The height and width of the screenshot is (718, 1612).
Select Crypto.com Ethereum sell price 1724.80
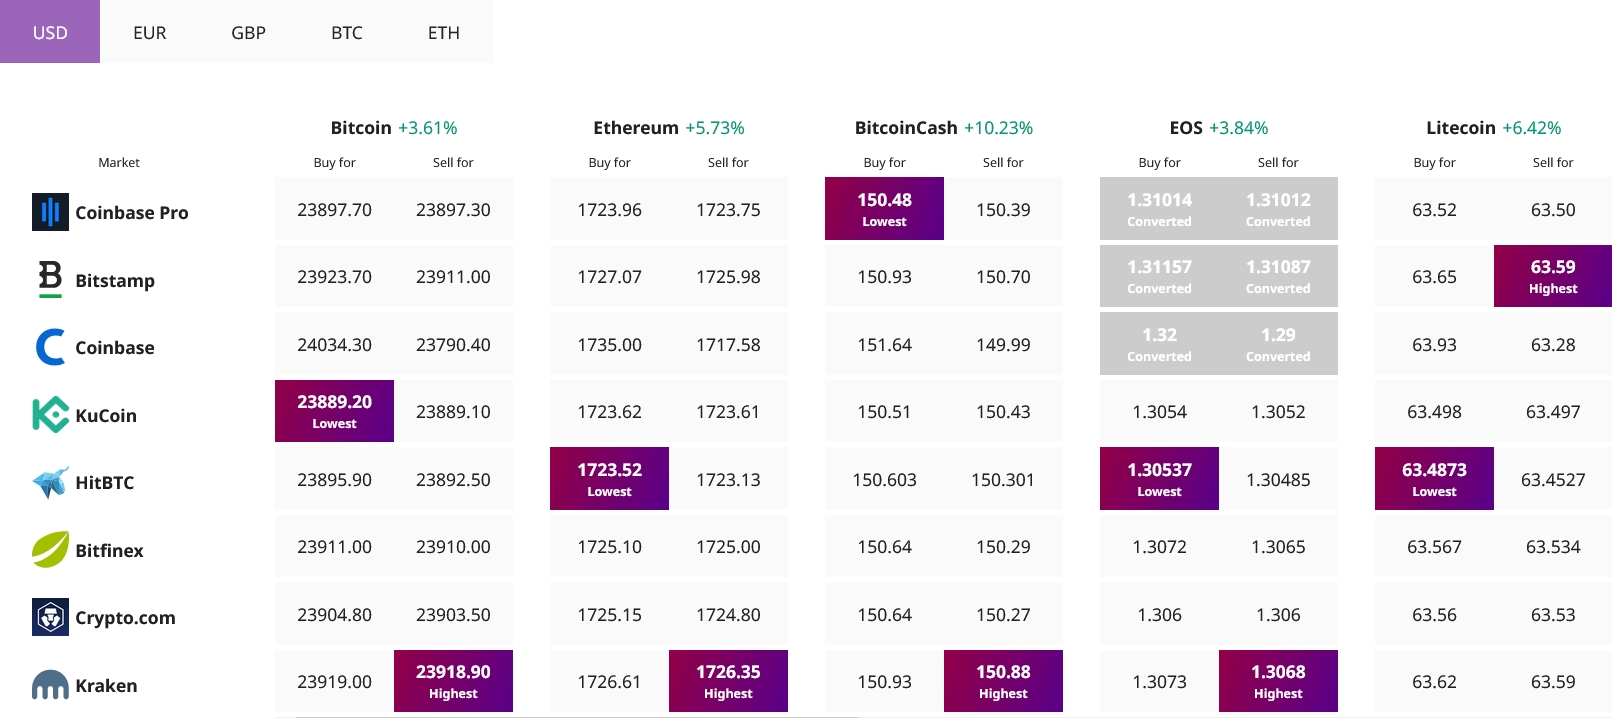pyautogui.click(x=728, y=614)
